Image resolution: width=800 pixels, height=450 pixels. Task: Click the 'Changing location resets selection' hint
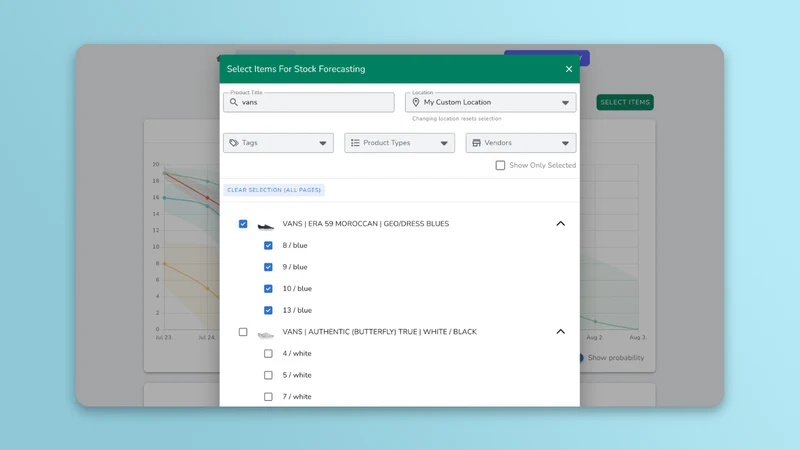click(x=457, y=118)
